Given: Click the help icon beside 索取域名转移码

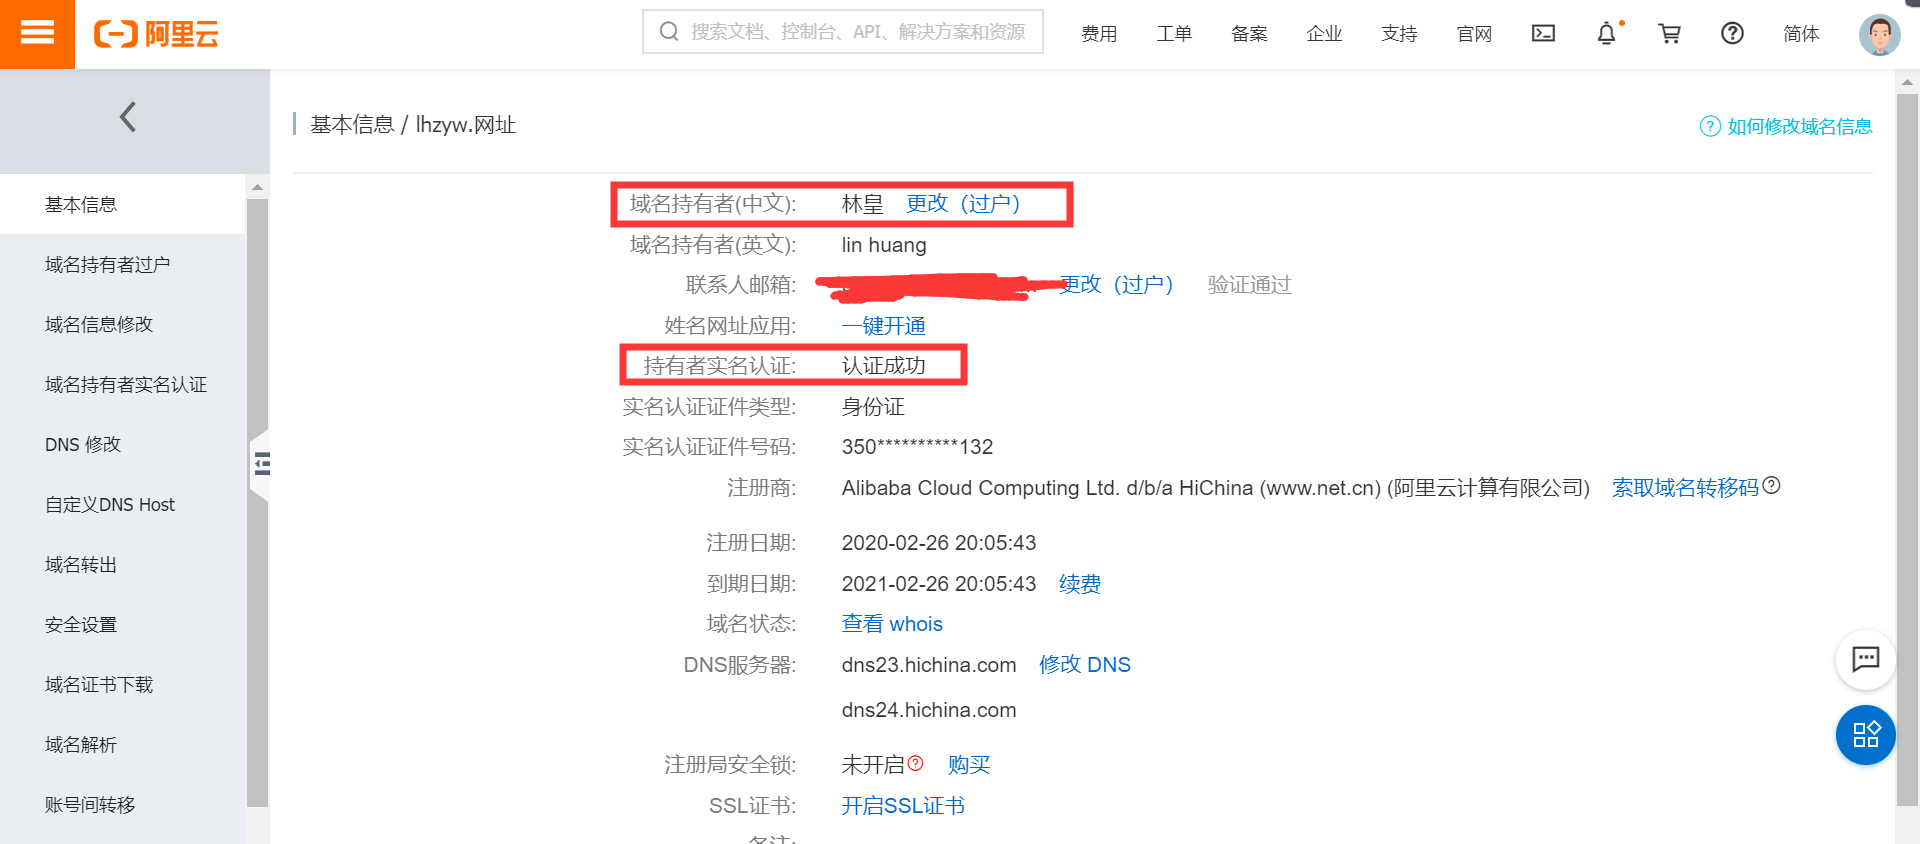Looking at the screenshot, I should click(1771, 485).
